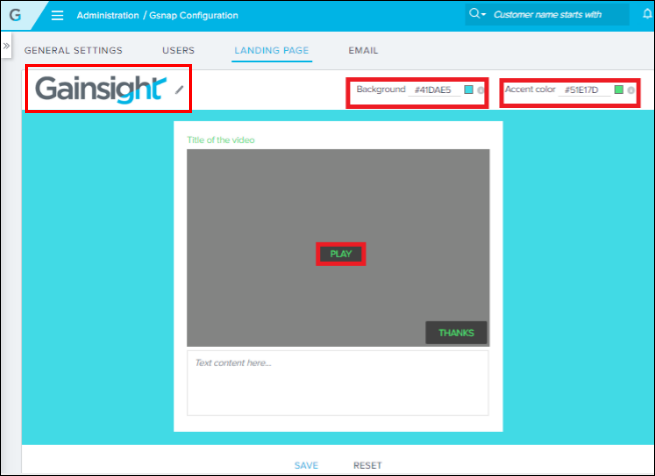This screenshot has width=655, height=476.
Task: Click Administration in the breadcrumb
Action: 108,15
